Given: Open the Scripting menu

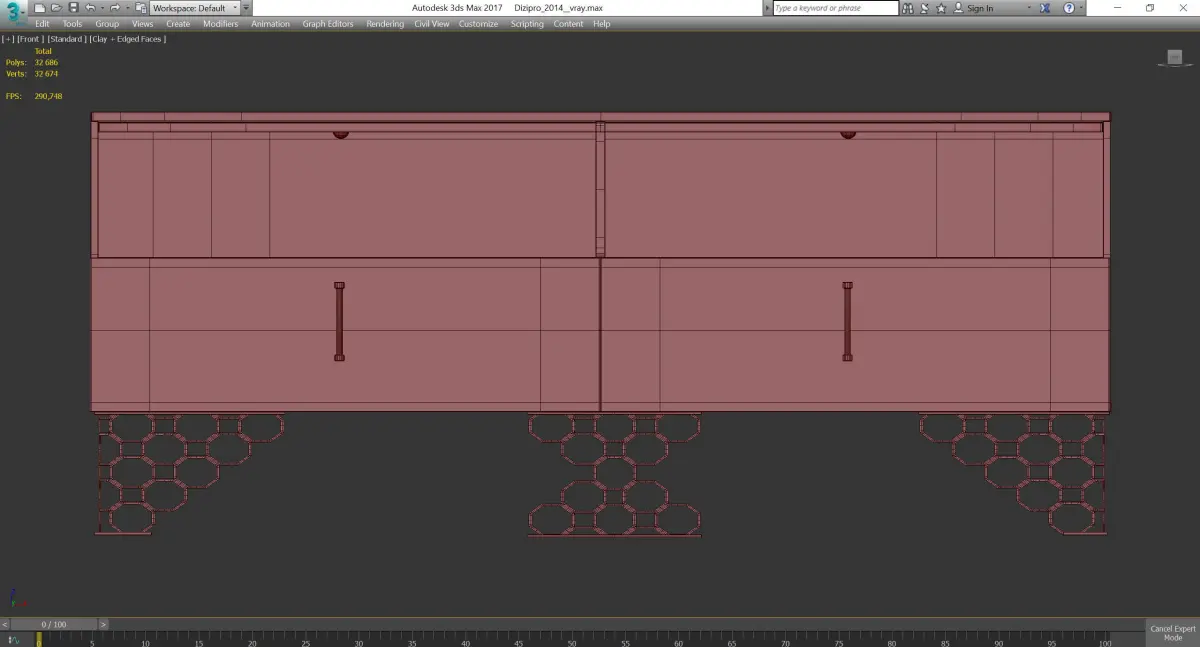Looking at the screenshot, I should 527,24.
